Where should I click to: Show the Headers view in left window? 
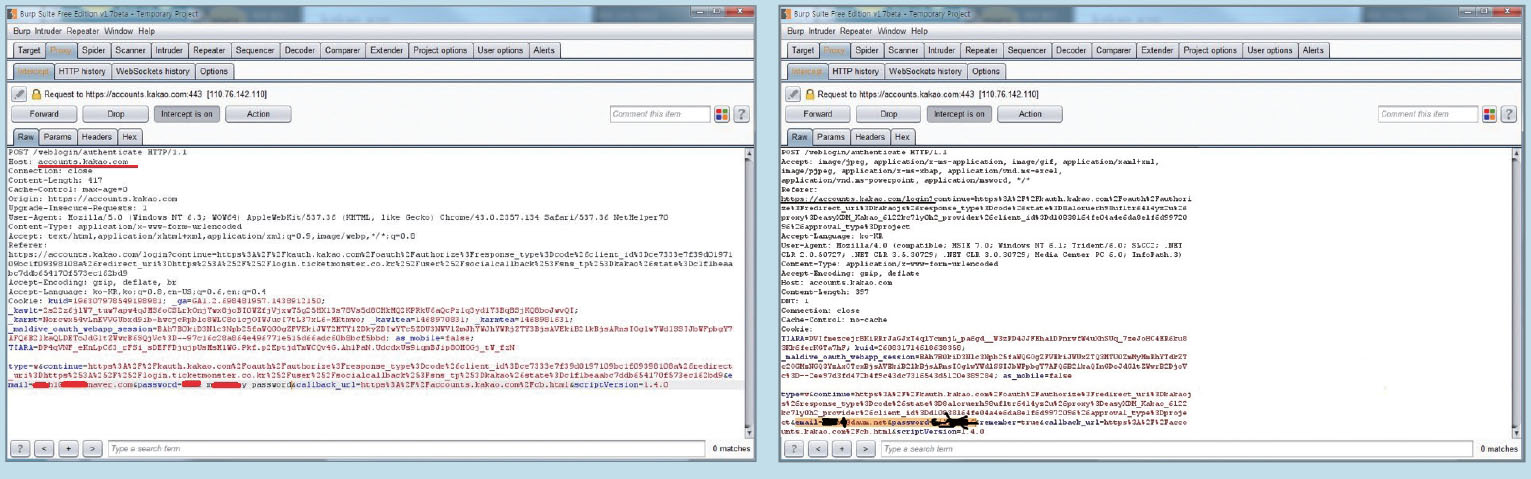pyautogui.click(x=97, y=137)
